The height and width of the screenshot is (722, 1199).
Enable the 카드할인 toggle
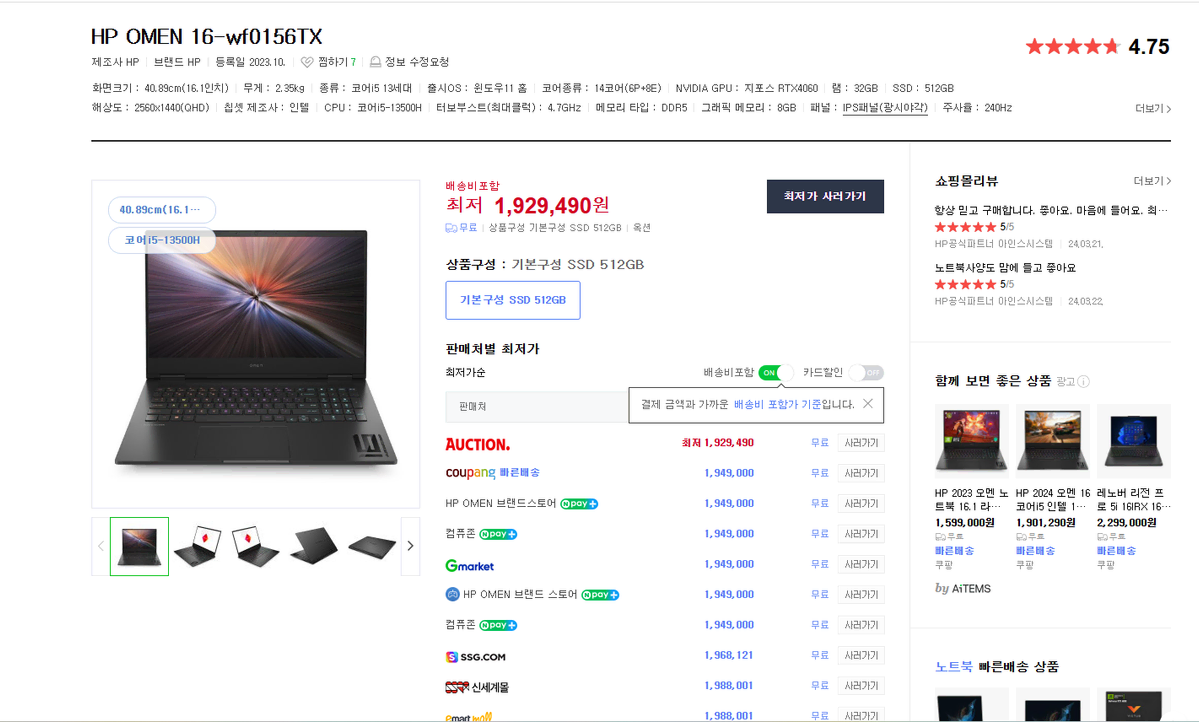866,372
